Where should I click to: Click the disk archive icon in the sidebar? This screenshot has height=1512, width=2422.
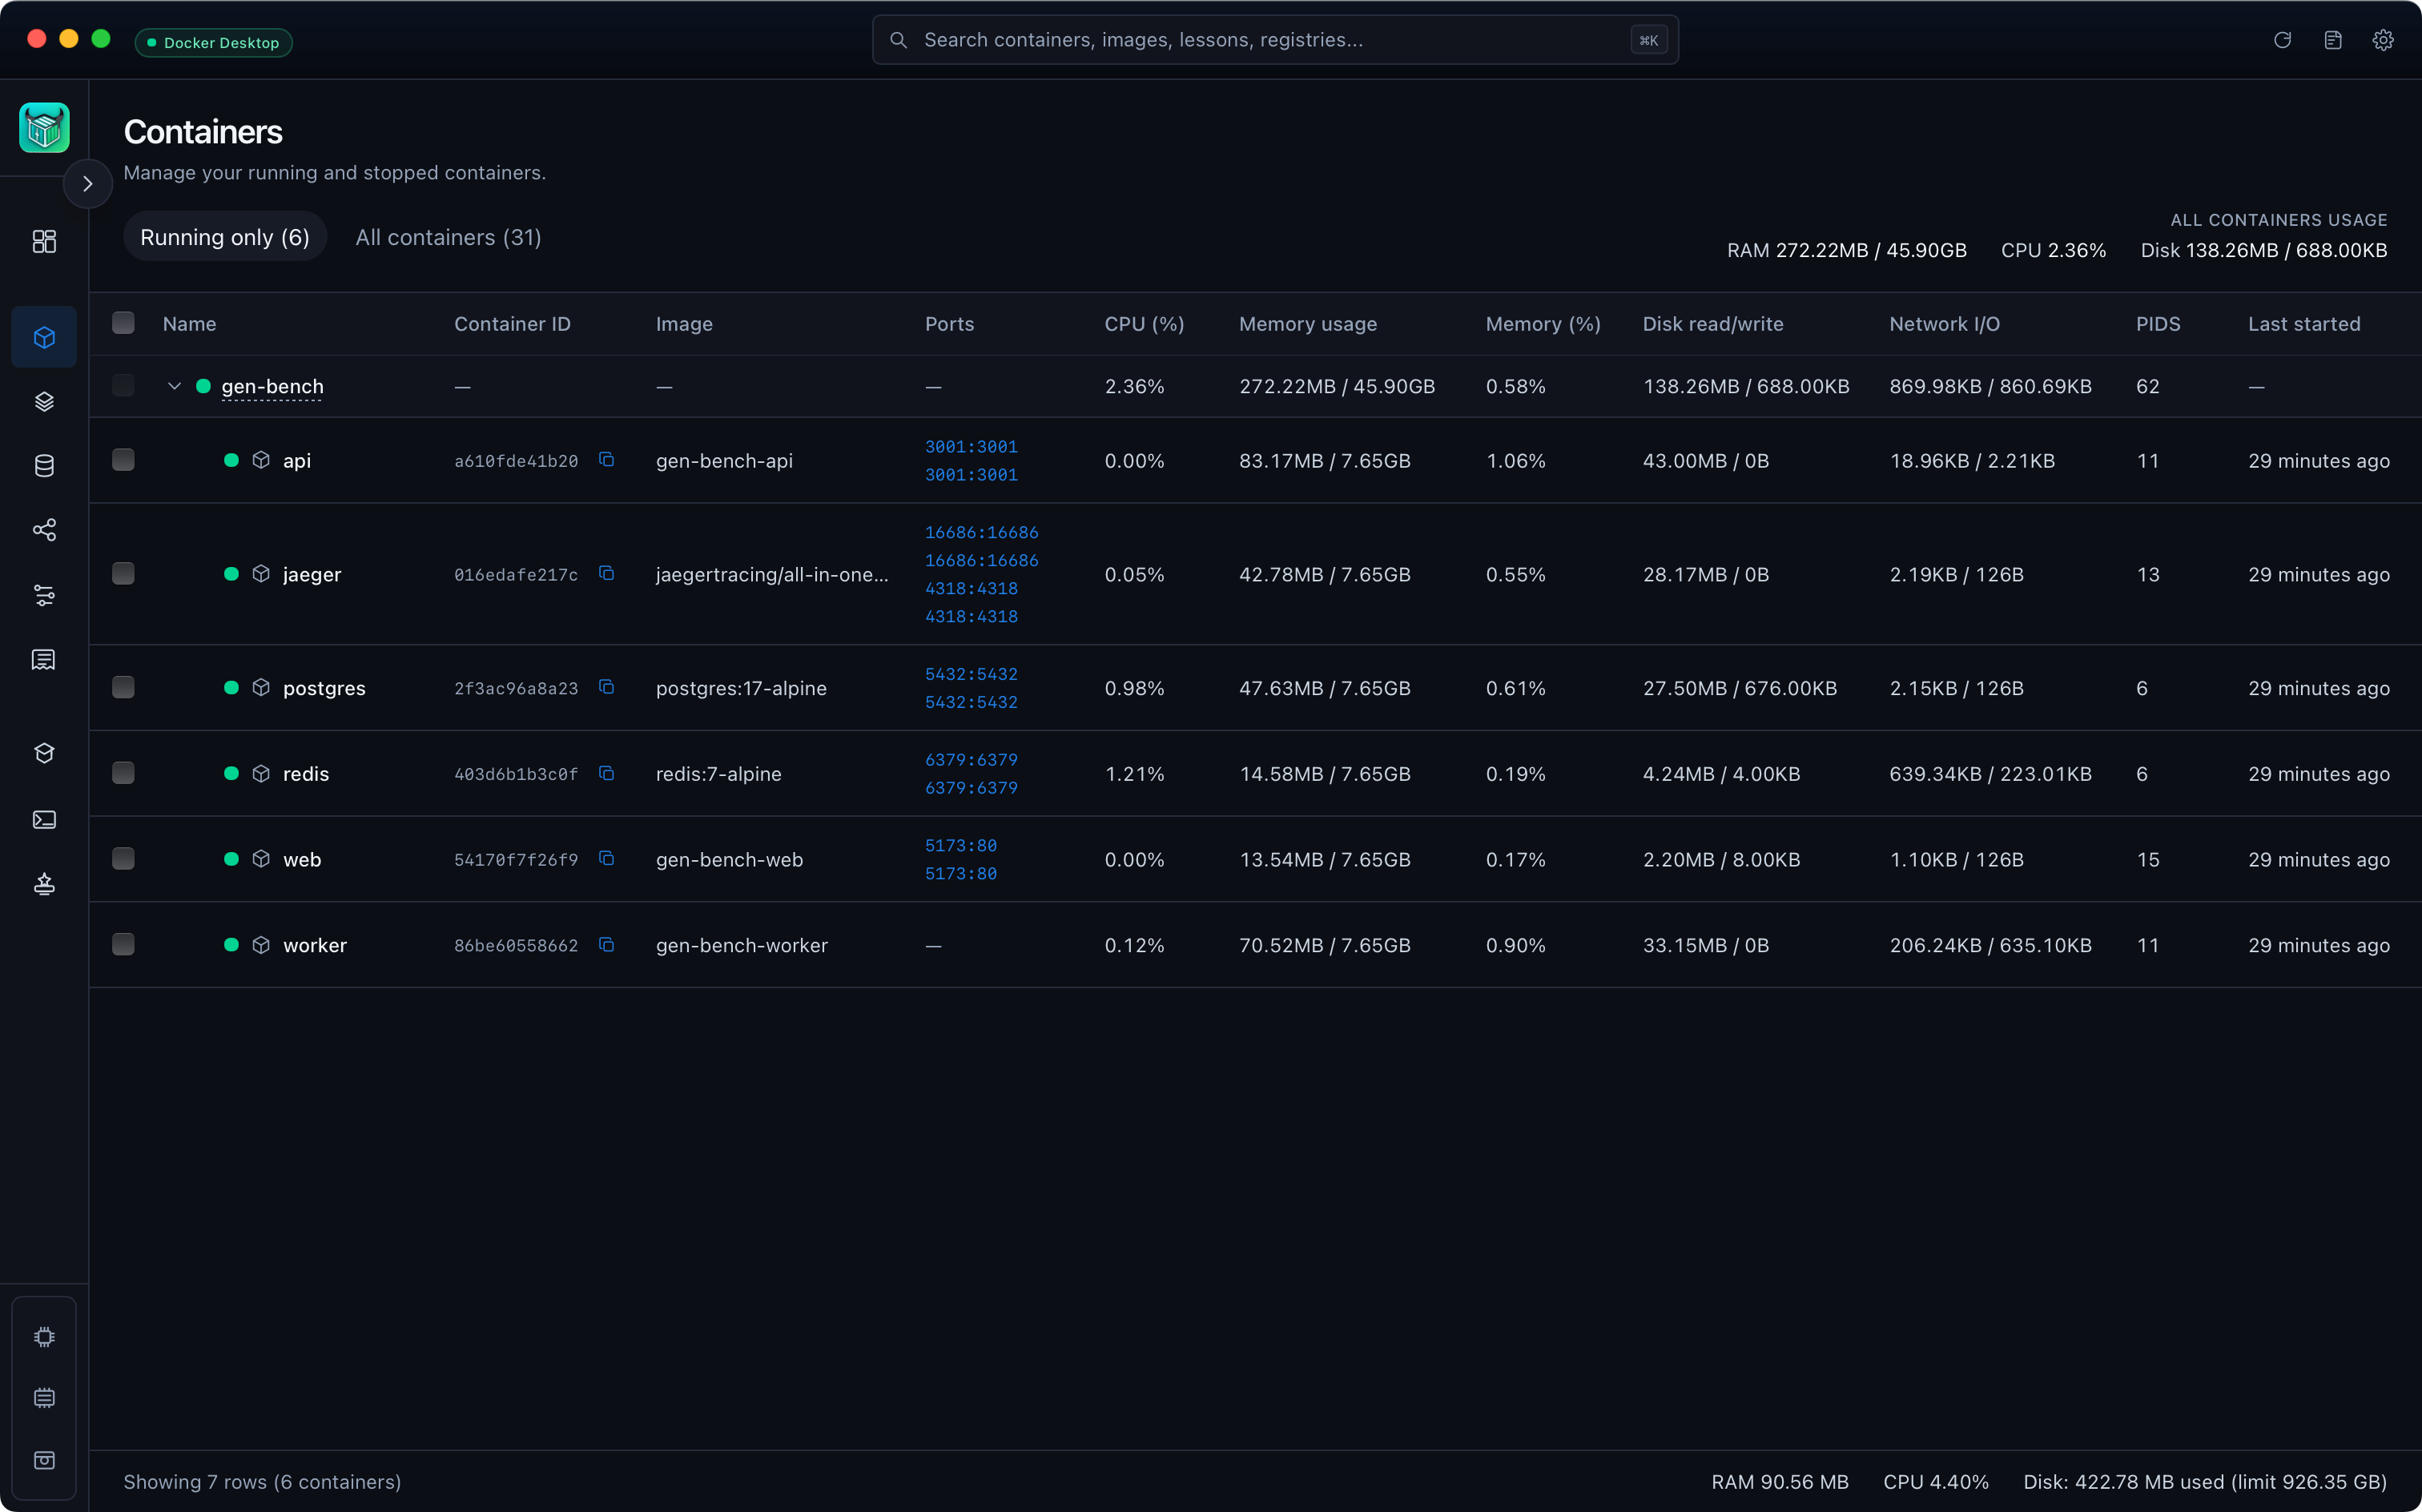tap(44, 1460)
